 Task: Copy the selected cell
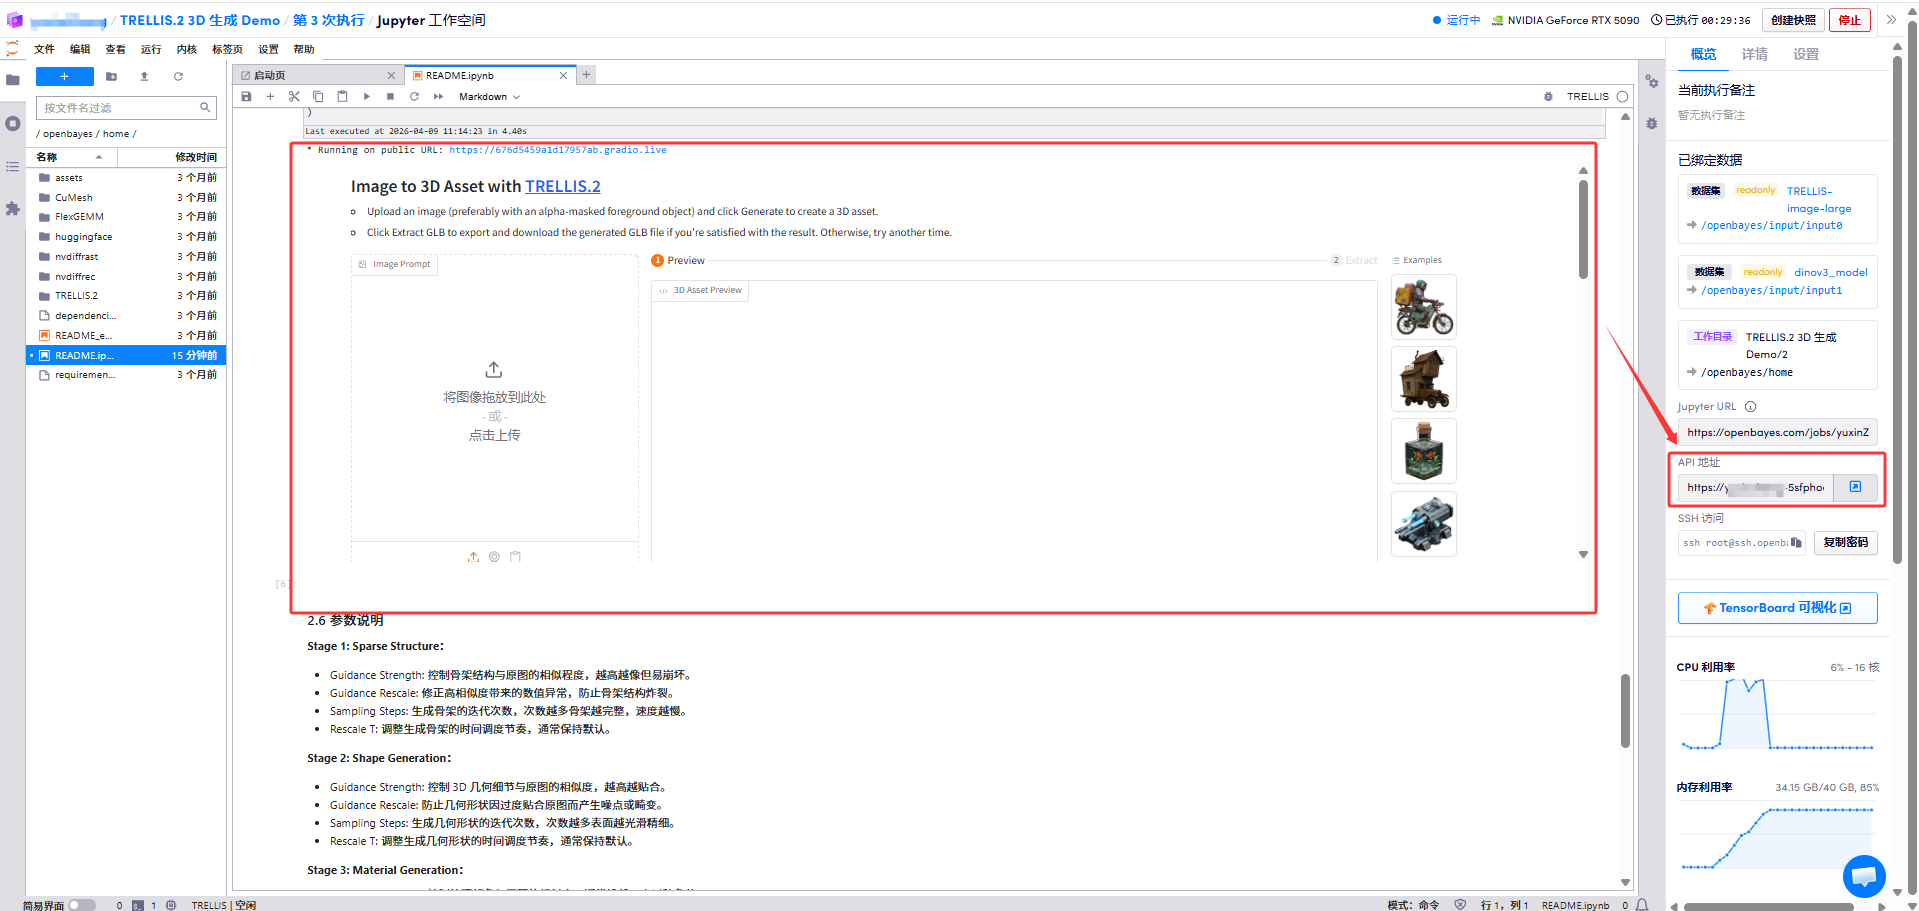click(318, 97)
